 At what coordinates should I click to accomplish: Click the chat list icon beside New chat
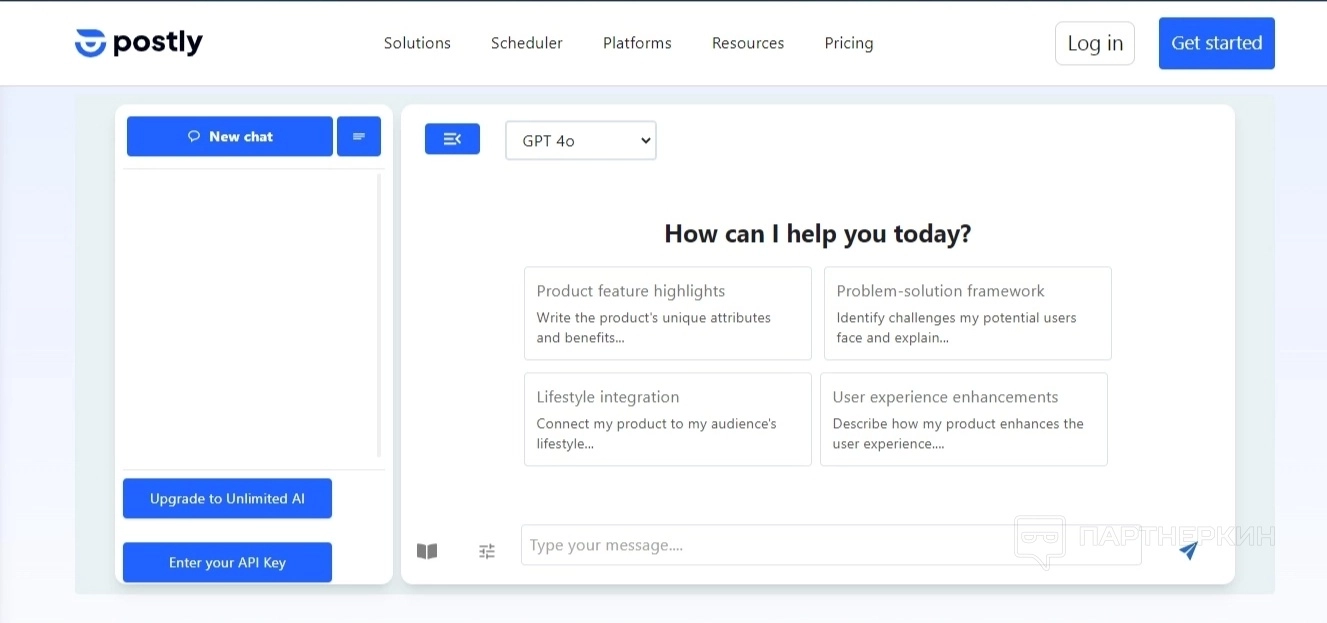pos(359,137)
